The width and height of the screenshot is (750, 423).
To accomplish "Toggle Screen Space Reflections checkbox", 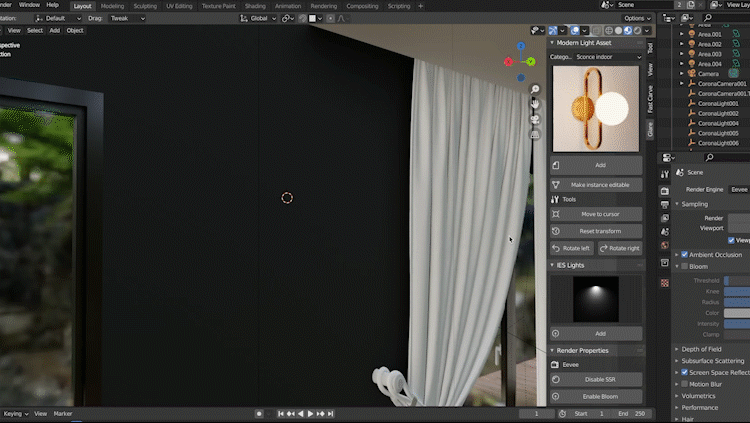I will click(684, 372).
